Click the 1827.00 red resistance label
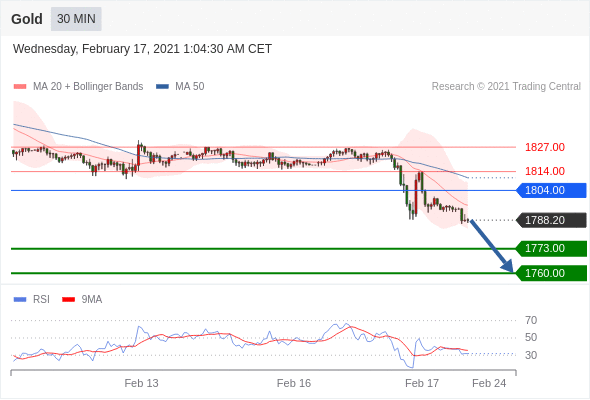 click(x=545, y=147)
